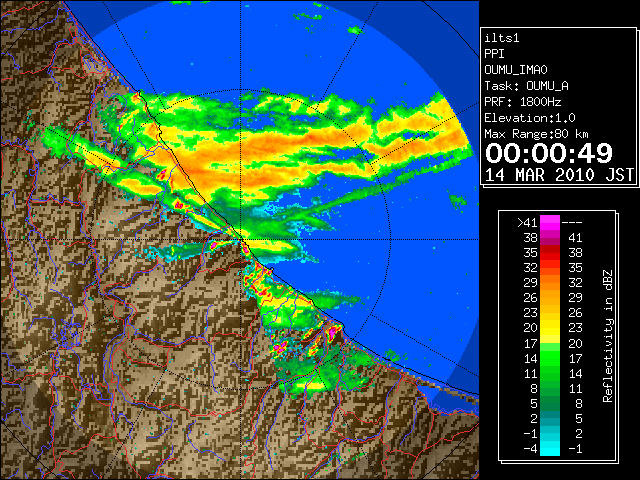640x480 pixels.
Task: Click the 'Max Range:80 km' text
Action: click(537, 134)
